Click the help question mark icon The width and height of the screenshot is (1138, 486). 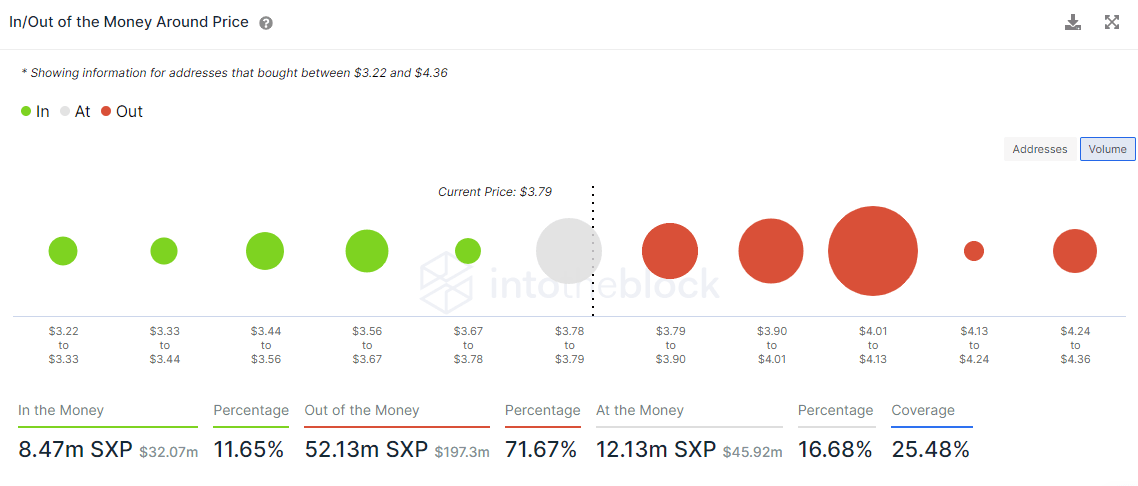click(266, 23)
